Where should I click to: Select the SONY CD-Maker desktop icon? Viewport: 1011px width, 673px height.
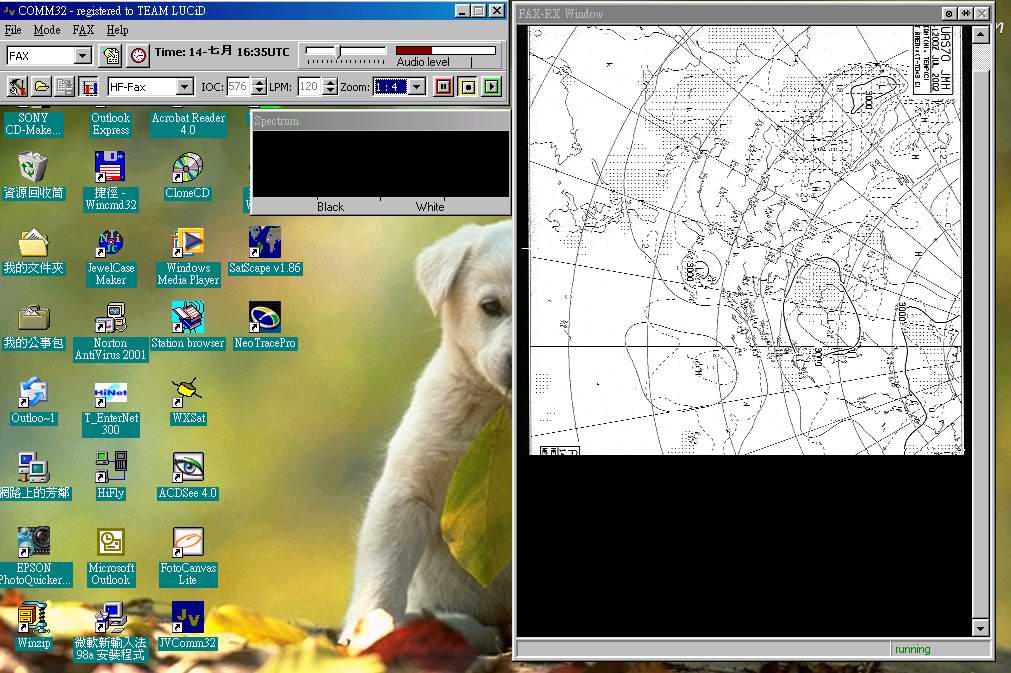click(33, 122)
